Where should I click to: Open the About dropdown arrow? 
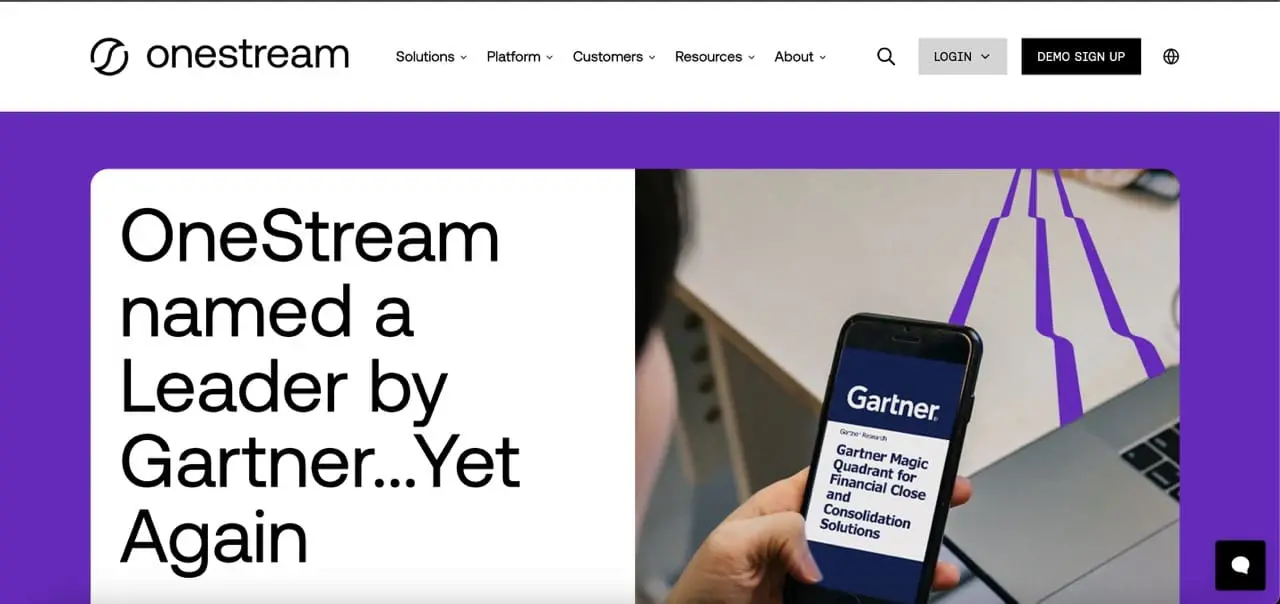pyautogui.click(x=823, y=58)
